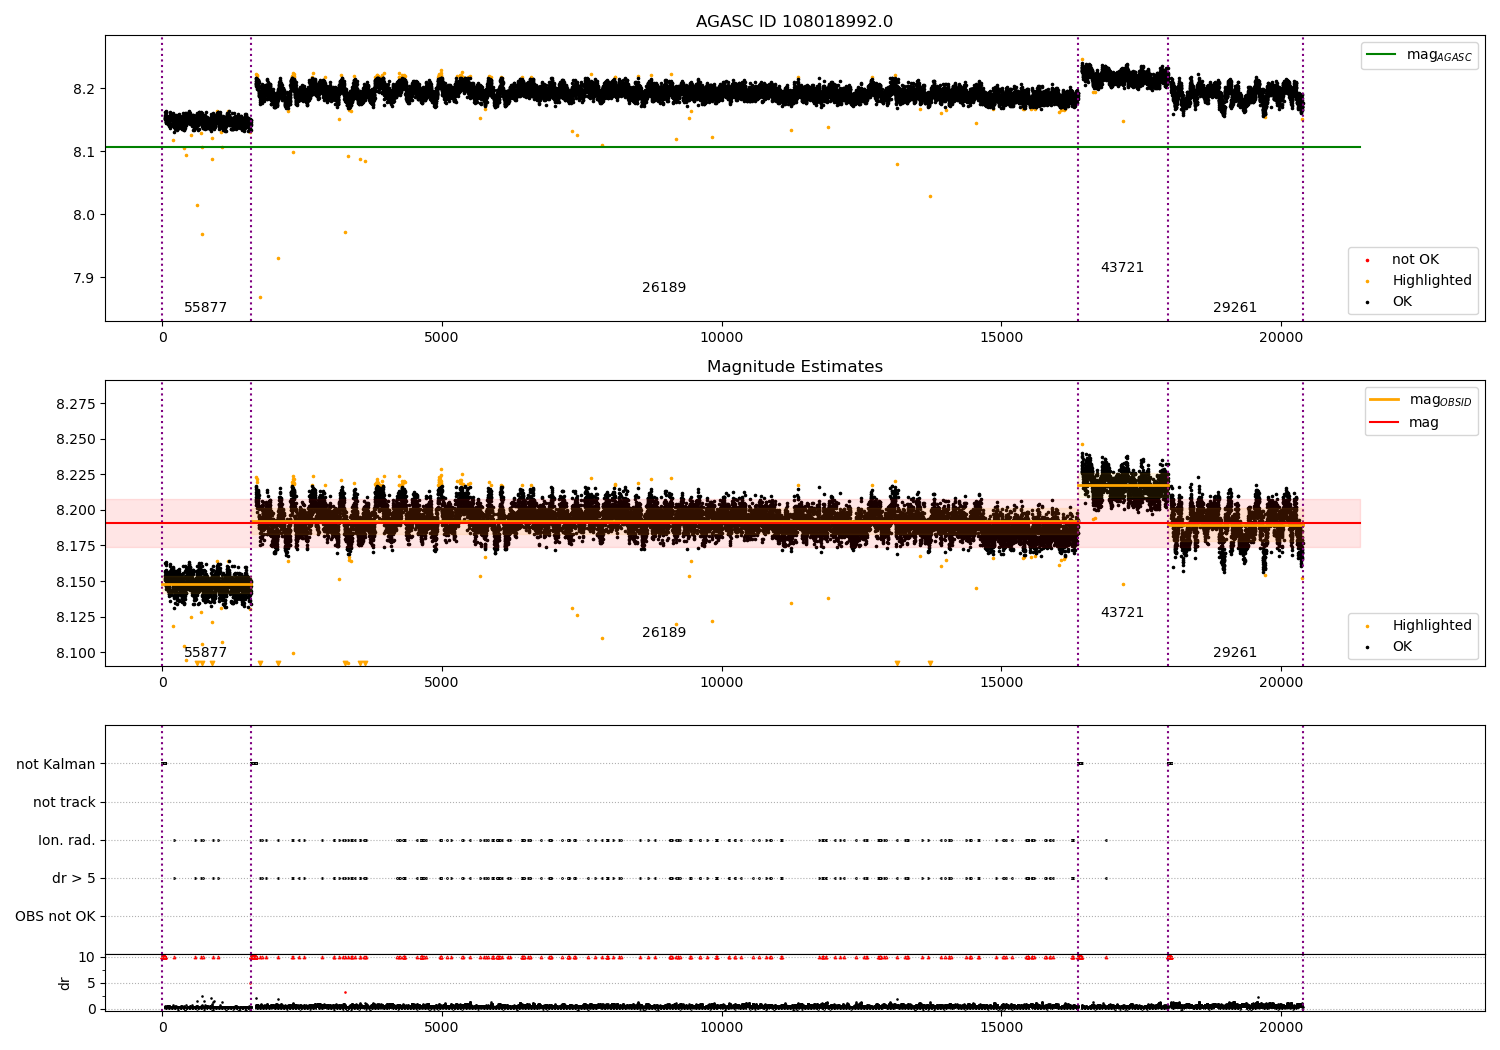1500x1050 pixels.
Task: Click x-axis tick 15000 under Magnitude Estimates plot
Action: tap(1001, 683)
